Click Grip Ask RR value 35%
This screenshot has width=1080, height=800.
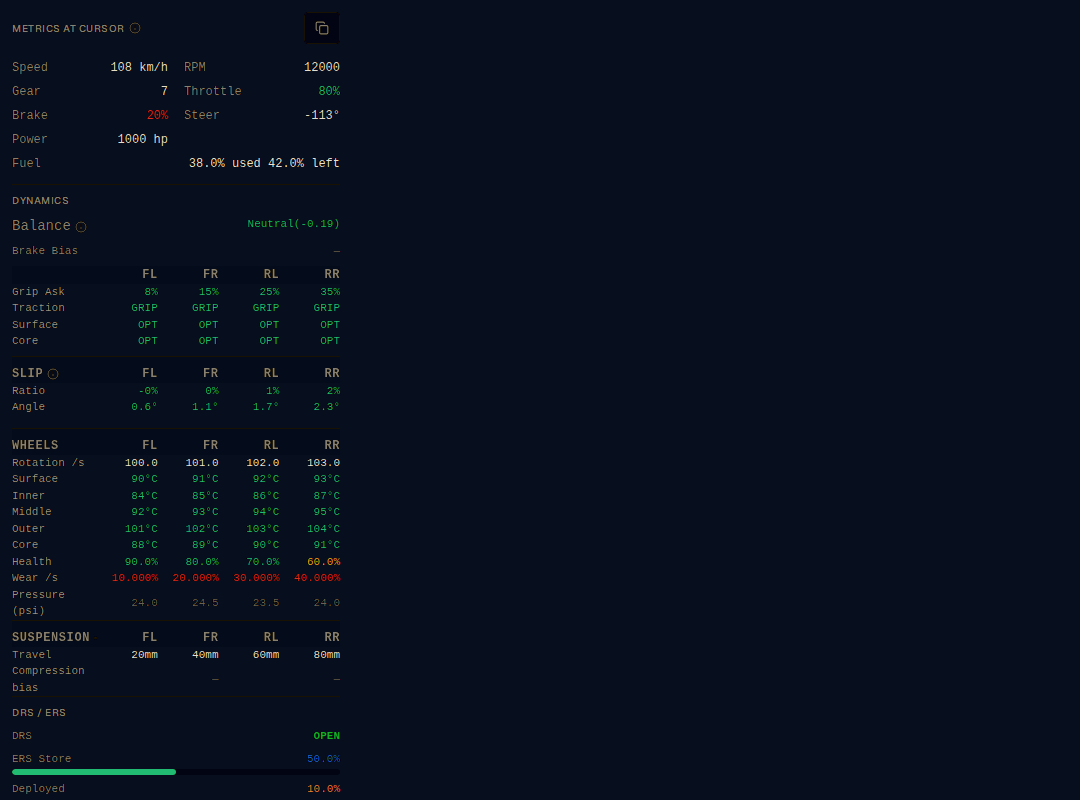[330, 292]
